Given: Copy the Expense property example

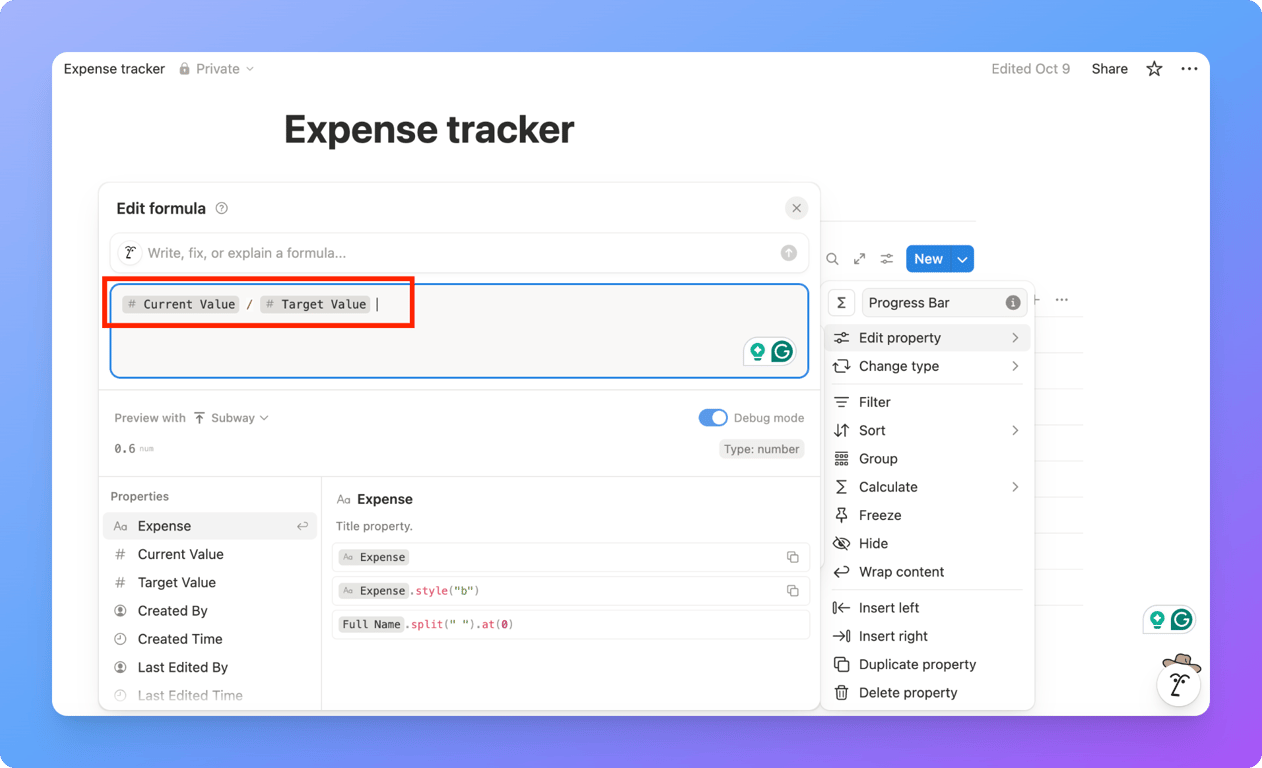Looking at the screenshot, I should tap(792, 557).
